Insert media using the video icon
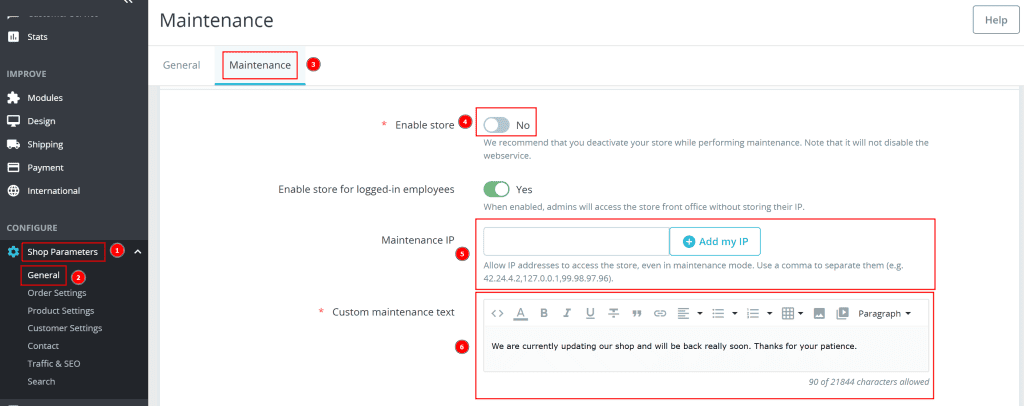Viewport: 1024px width, 406px height. pos(842,313)
